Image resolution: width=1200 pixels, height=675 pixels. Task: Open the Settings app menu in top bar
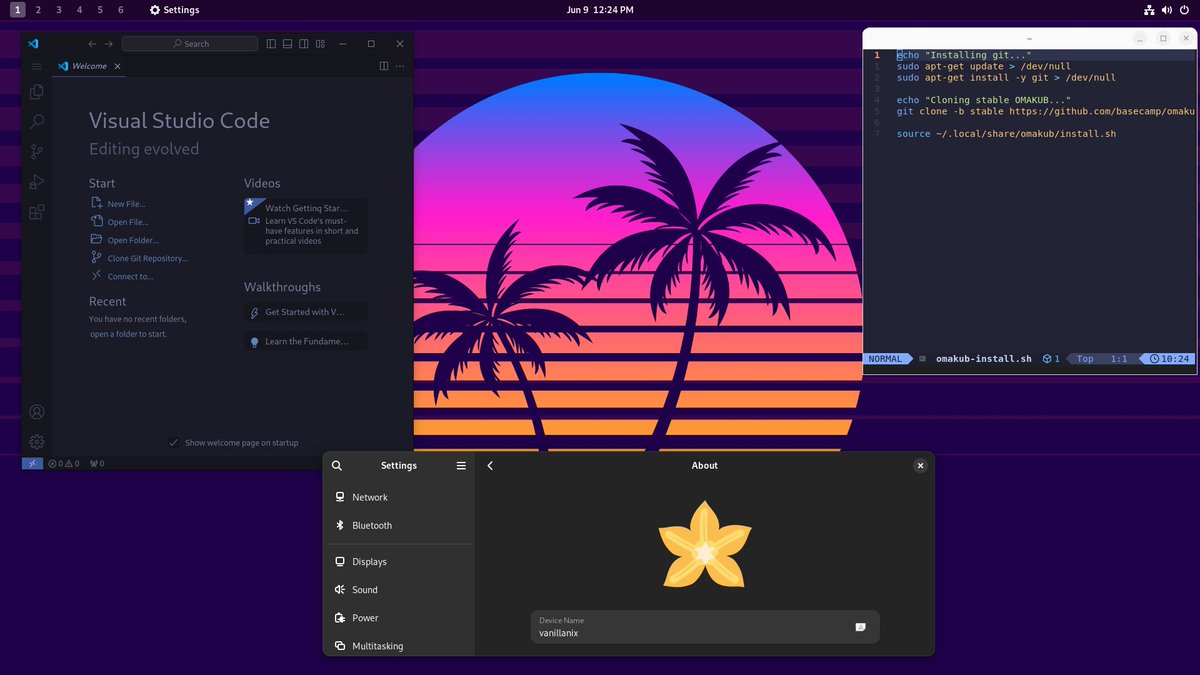pos(174,10)
